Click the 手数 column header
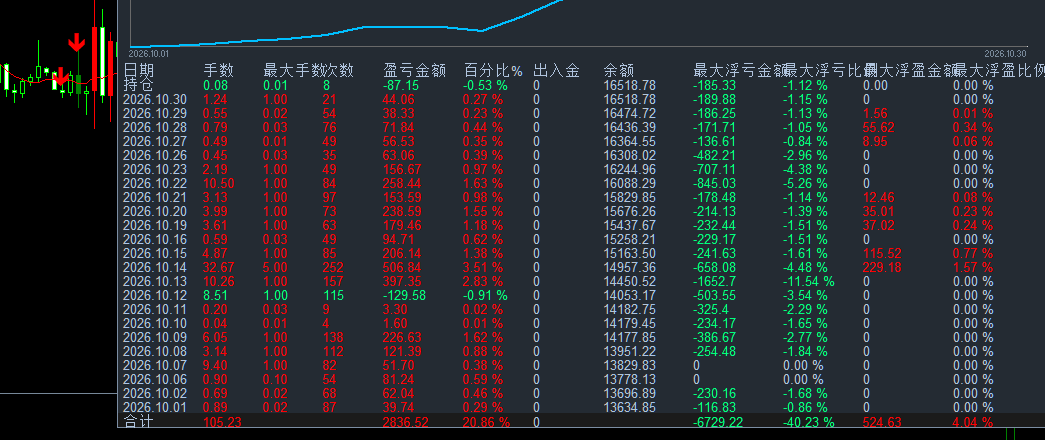The height and width of the screenshot is (440, 1045). 219,71
